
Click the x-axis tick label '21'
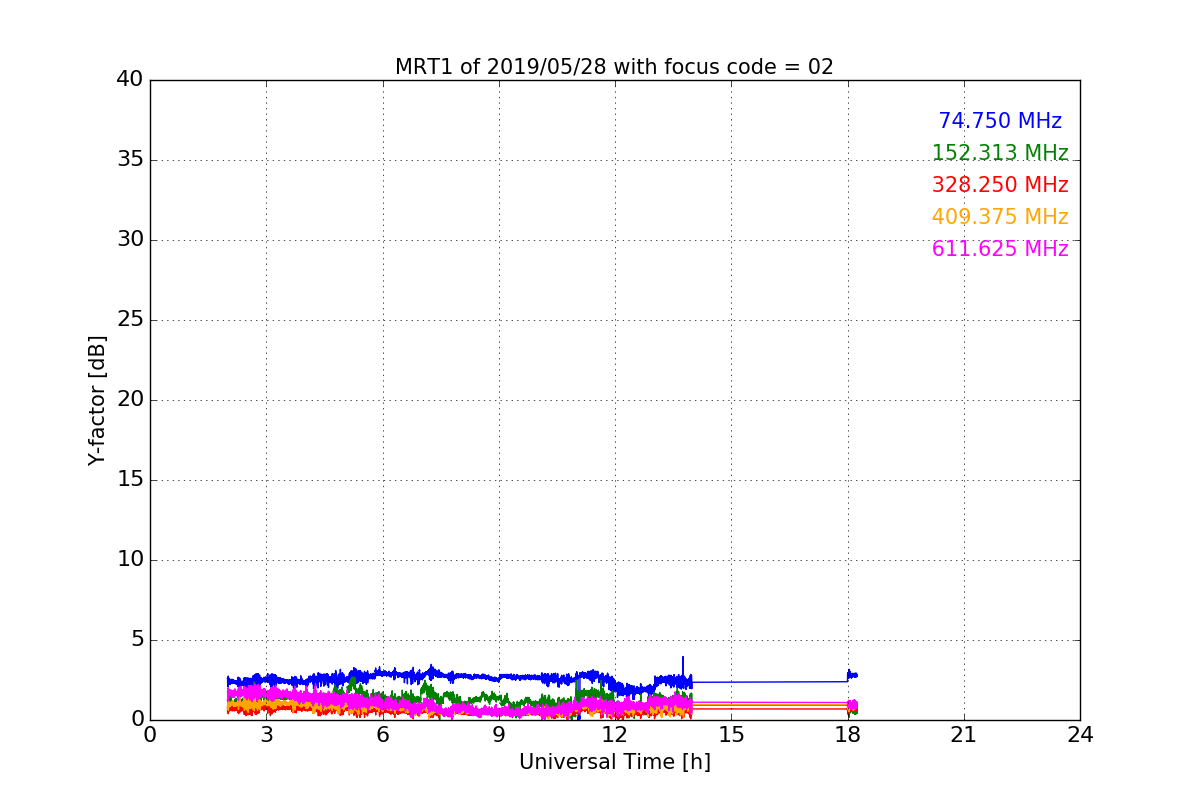(964, 735)
